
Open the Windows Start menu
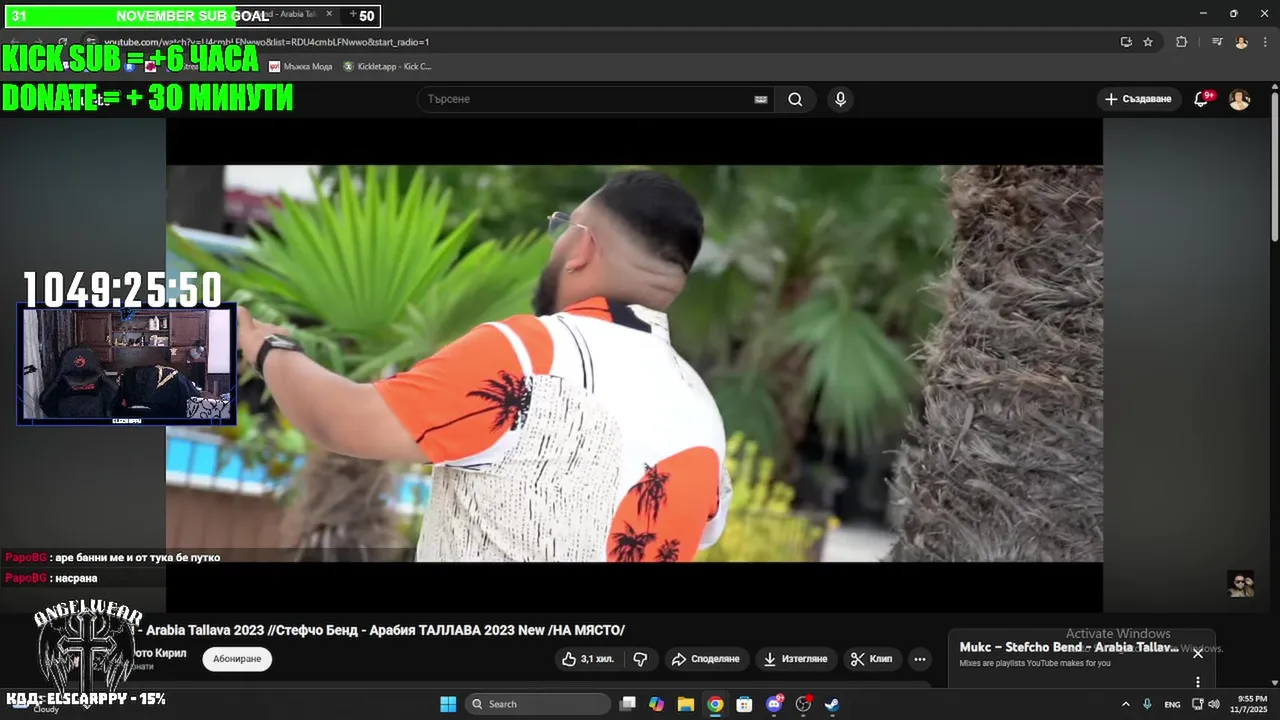[x=448, y=704]
